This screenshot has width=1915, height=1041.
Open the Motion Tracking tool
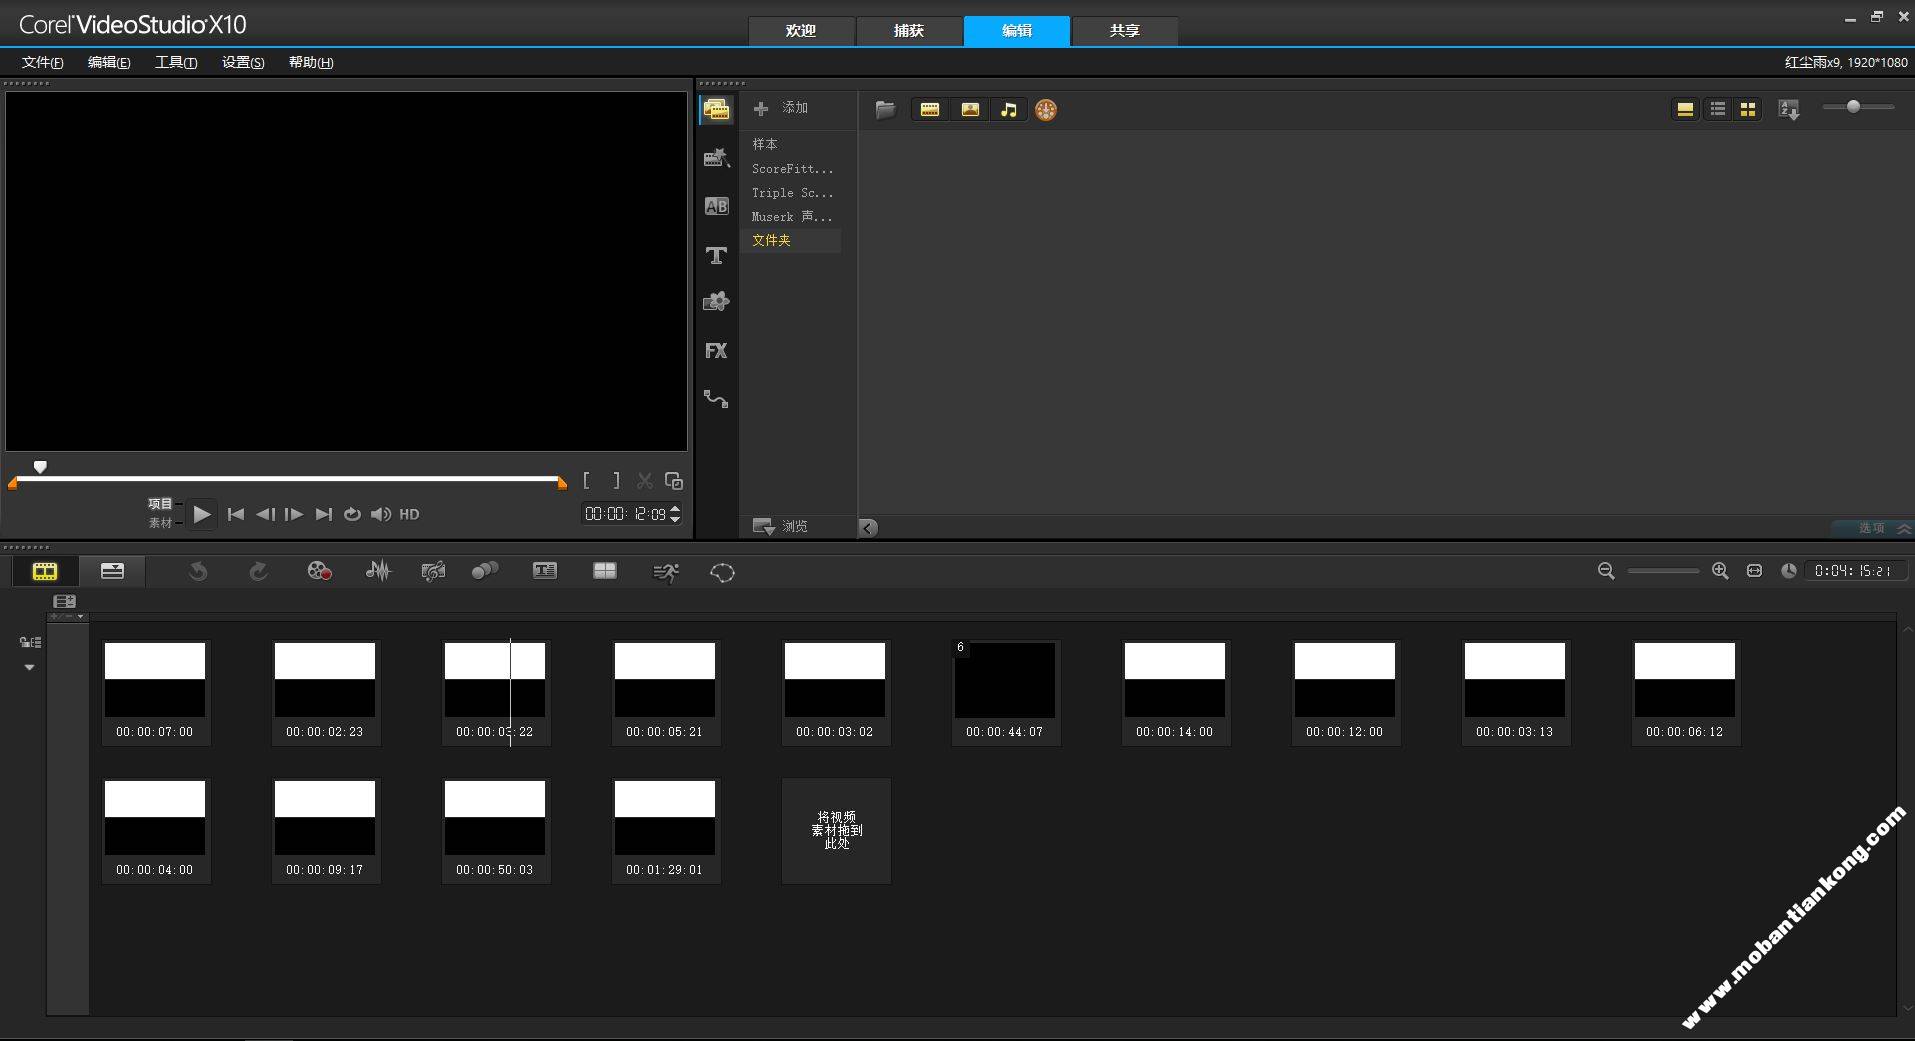point(485,571)
